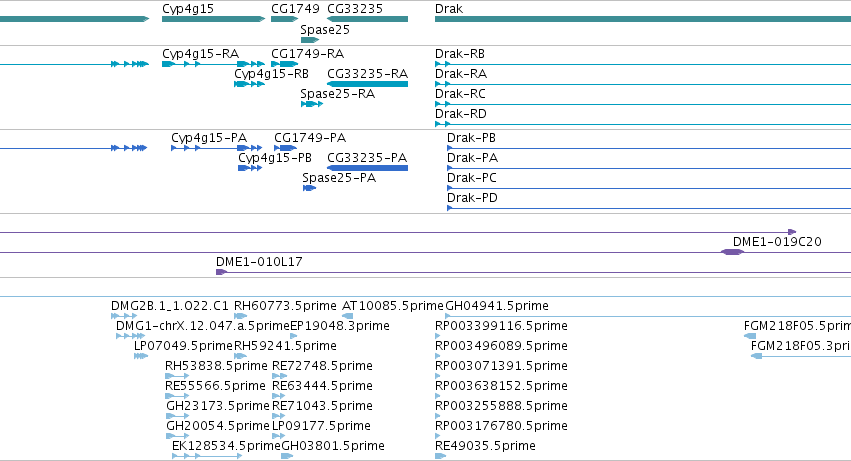Select EST RP003071391.5prime
Image resolution: width=851 pixels, height=461 pixels.
pyautogui.click(x=437, y=376)
